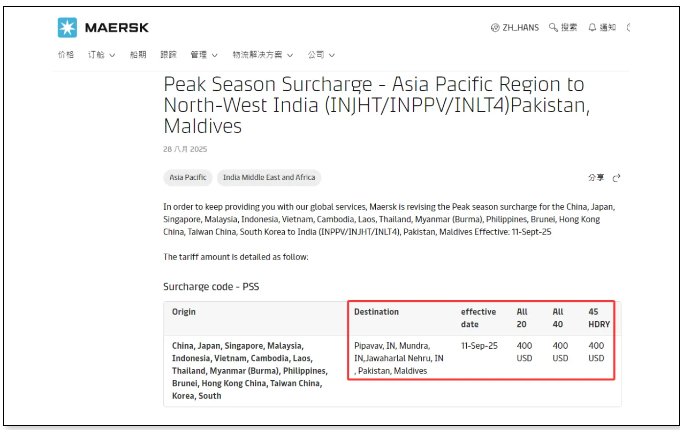The image size is (685, 430).
Task: Click the effective date column header
Action: [478, 318]
